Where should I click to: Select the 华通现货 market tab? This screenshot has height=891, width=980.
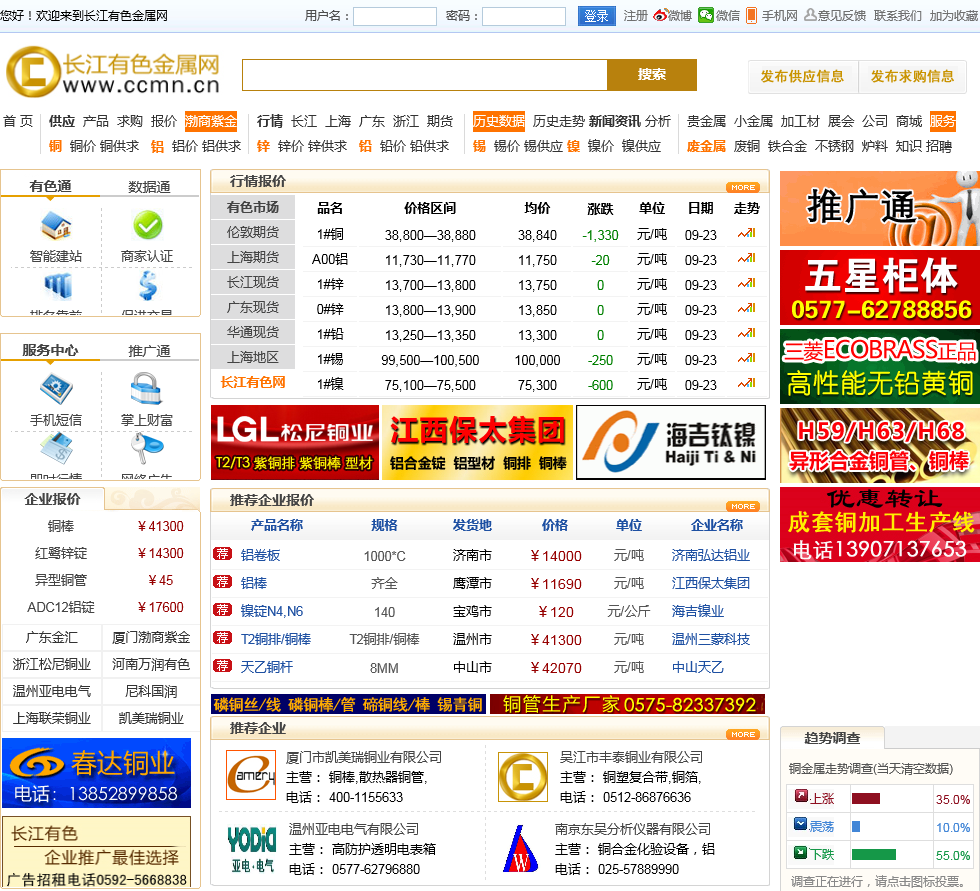pyautogui.click(x=252, y=332)
